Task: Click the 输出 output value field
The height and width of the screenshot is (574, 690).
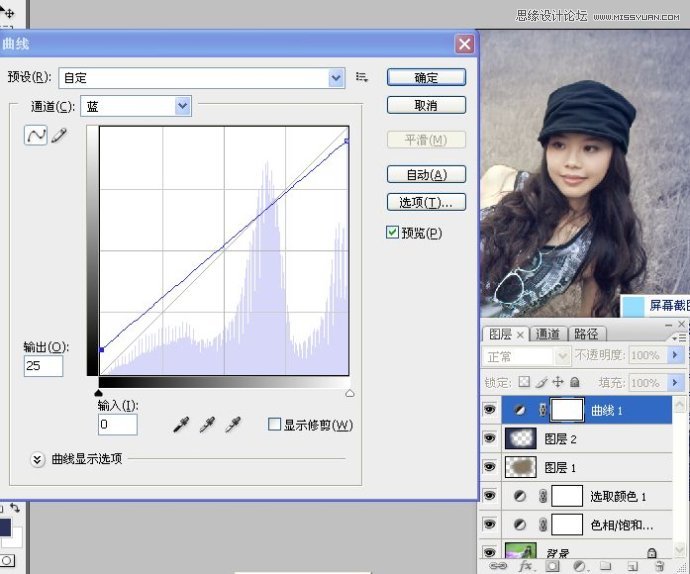Action: tap(43, 366)
